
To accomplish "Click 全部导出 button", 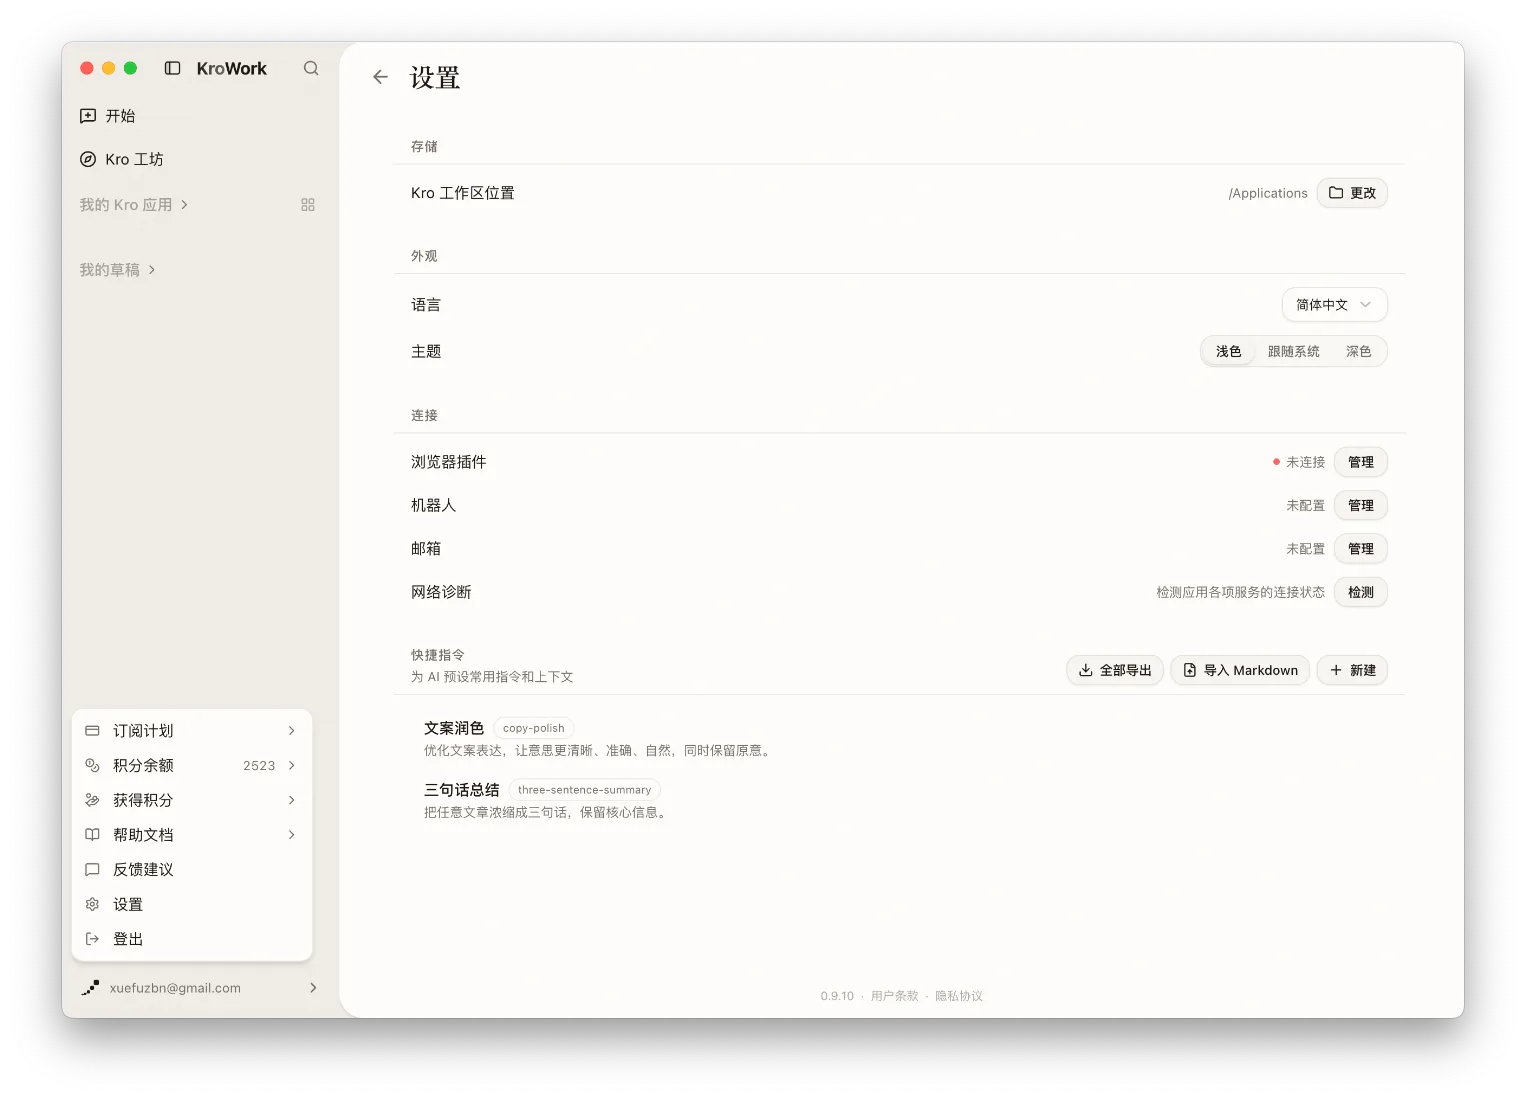I will click(x=1115, y=670).
